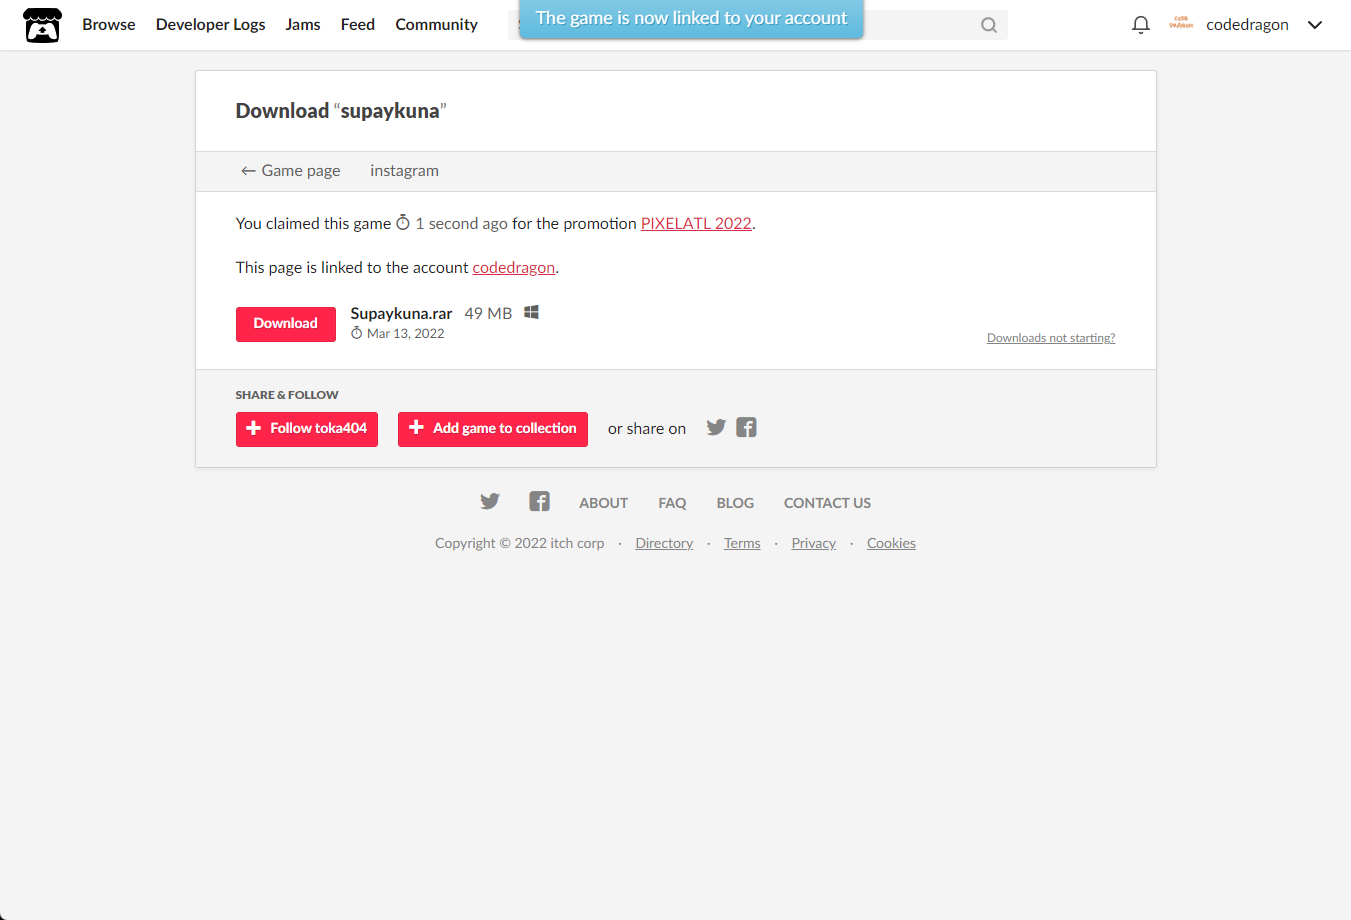Open the Jams page

303,25
